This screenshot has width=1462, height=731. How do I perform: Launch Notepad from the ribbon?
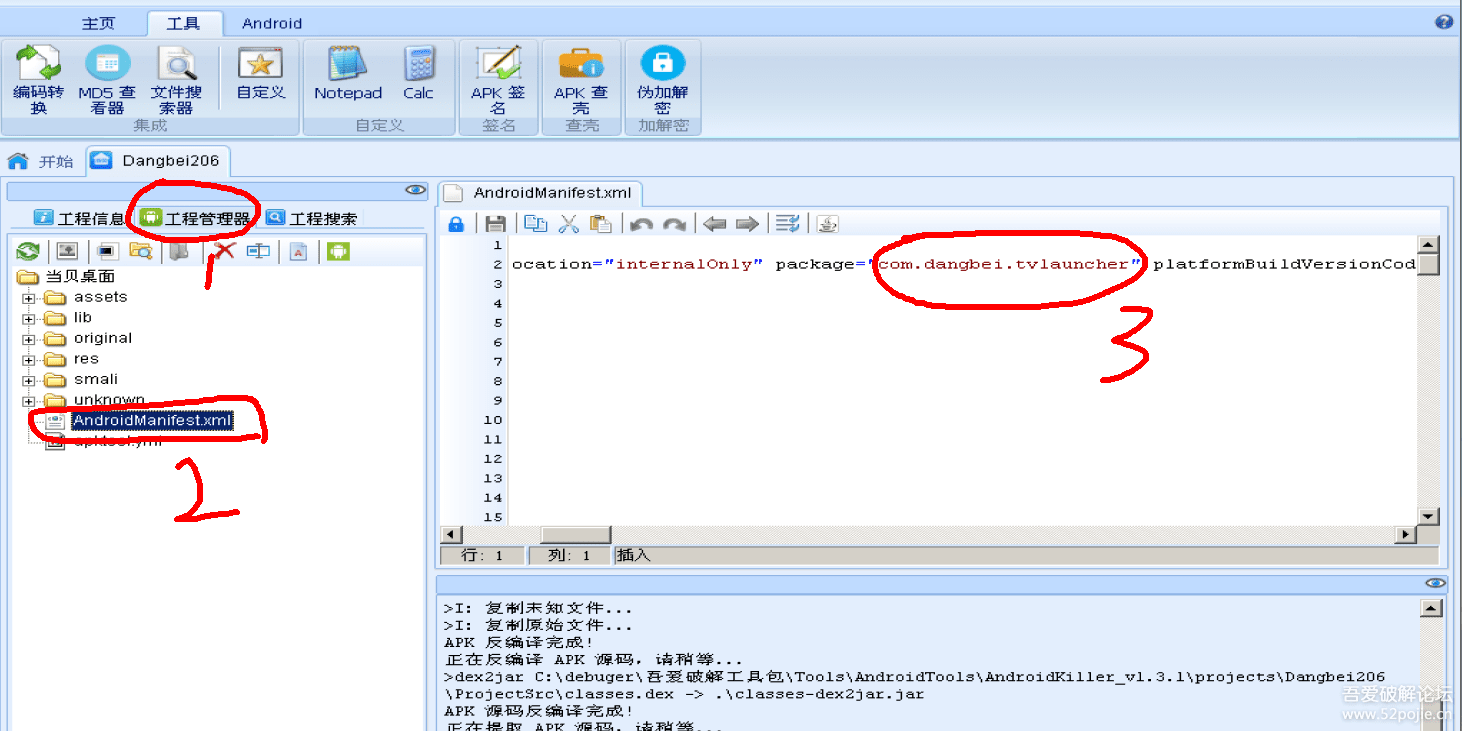348,72
